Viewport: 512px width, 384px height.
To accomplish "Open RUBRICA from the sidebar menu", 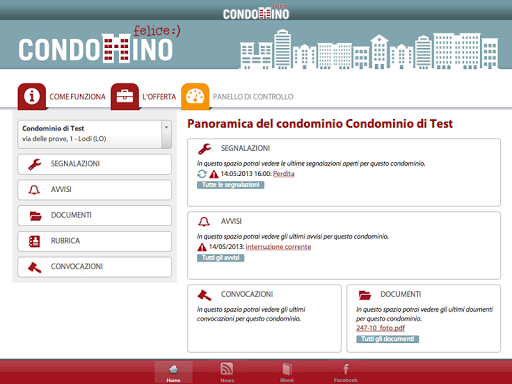I will 95,241.
